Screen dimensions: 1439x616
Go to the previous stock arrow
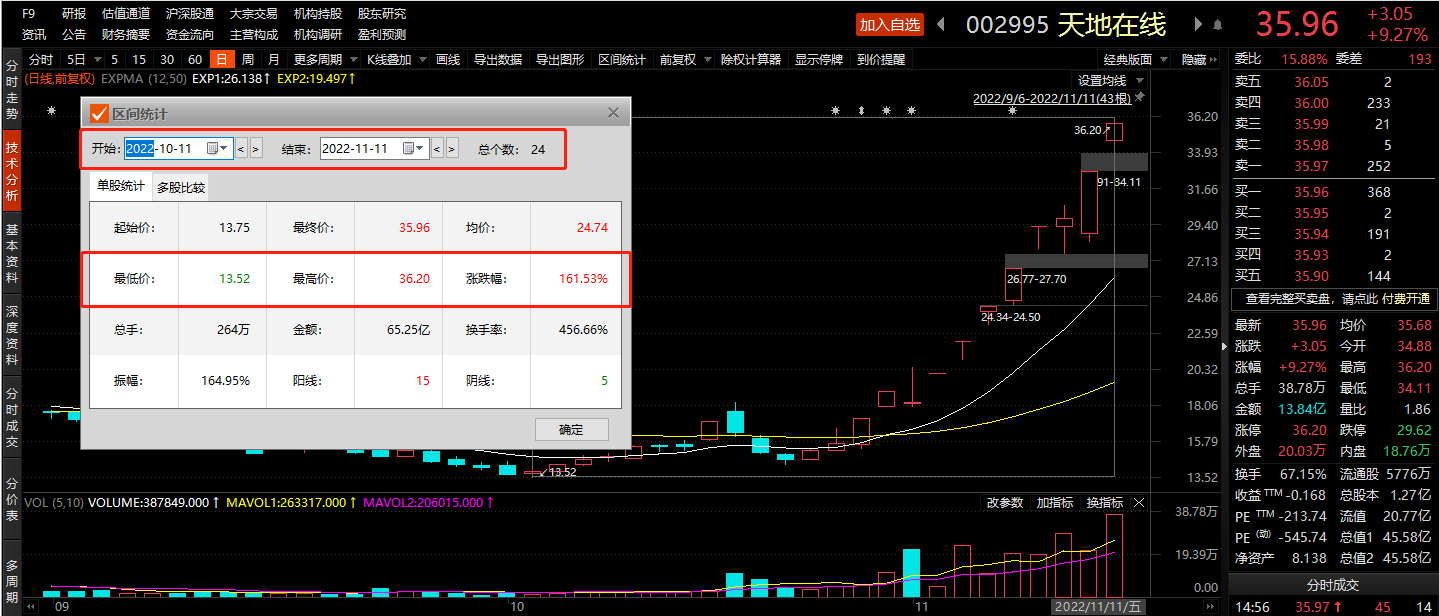942,24
